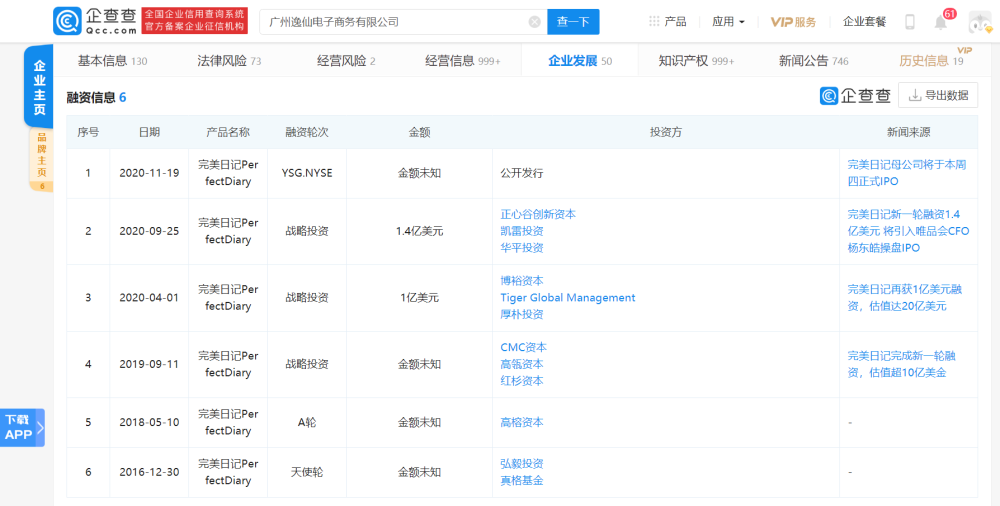1000x506 pixels.
Task: Click date cell 2020-09-25
Action: 149,231
